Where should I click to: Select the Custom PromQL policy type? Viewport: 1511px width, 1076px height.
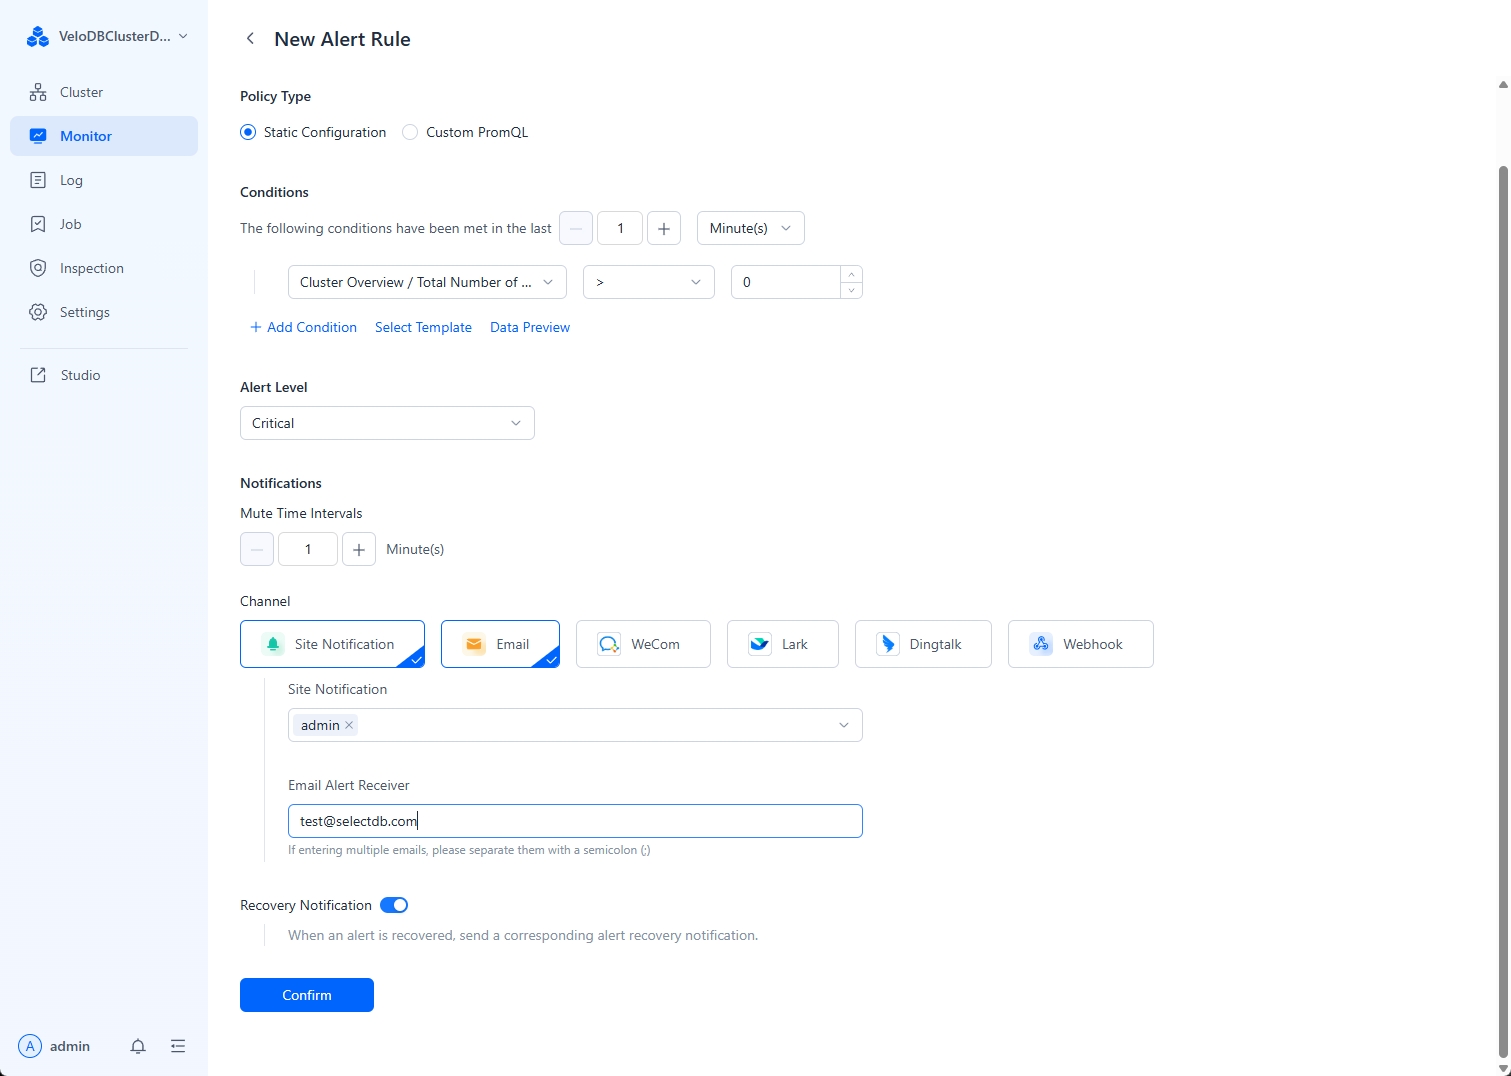[409, 132]
